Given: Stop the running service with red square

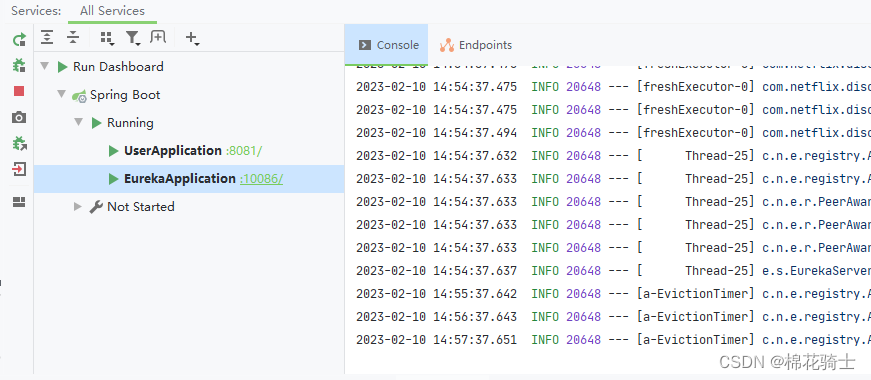Looking at the screenshot, I should click(19, 91).
